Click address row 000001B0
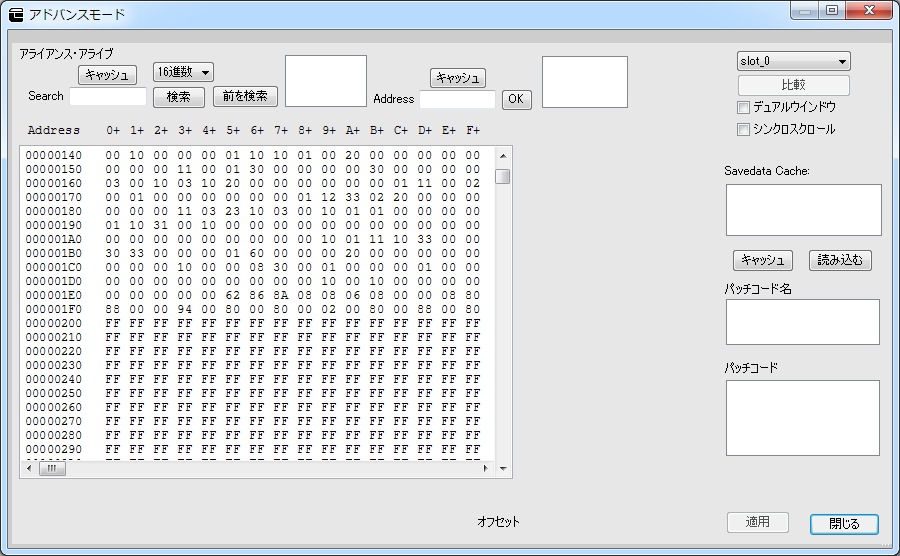The width and height of the screenshot is (900, 556). [253, 254]
